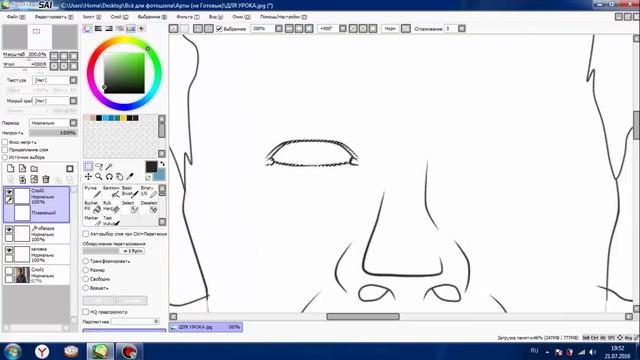Select the Источник выбора option

coord(5,157)
